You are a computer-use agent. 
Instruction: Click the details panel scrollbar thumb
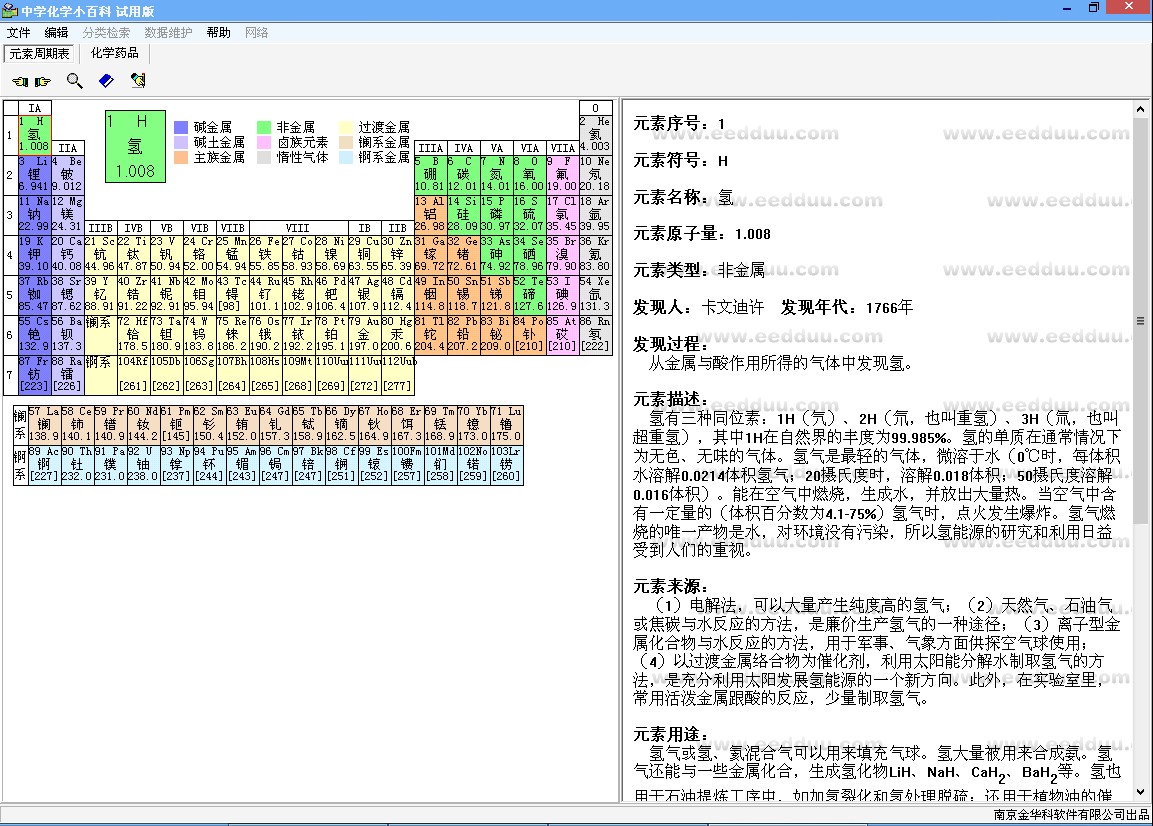point(1140,321)
